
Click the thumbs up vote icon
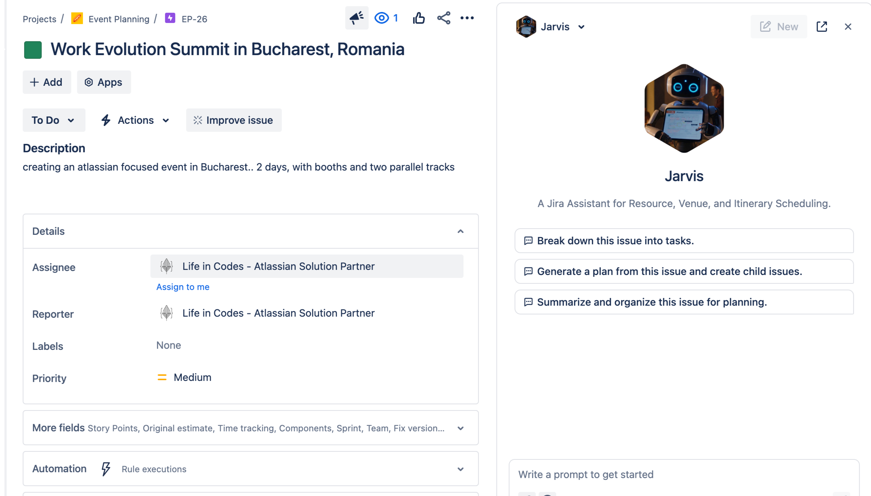(x=419, y=18)
